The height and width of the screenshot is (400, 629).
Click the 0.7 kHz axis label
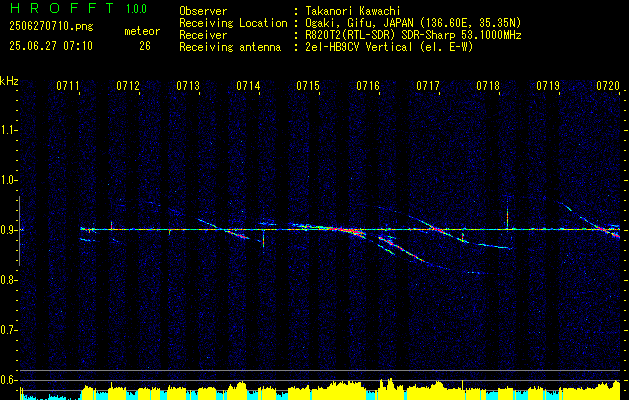(8, 330)
